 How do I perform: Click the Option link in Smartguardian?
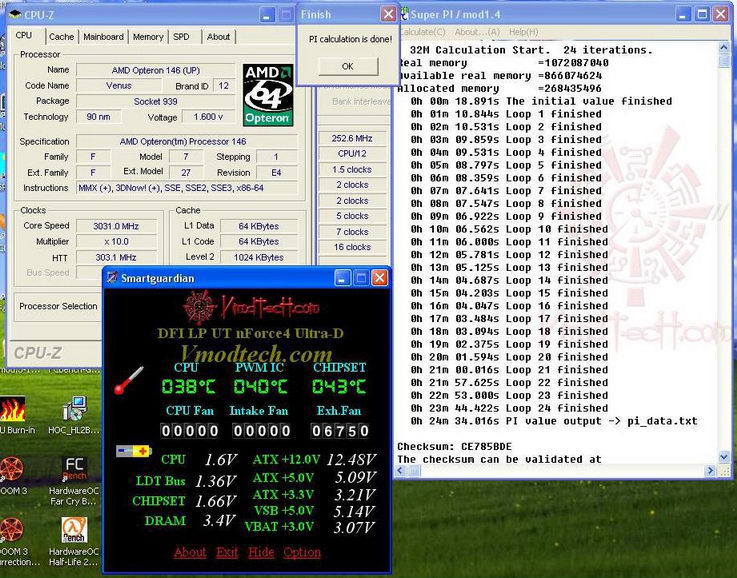coord(302,552)
